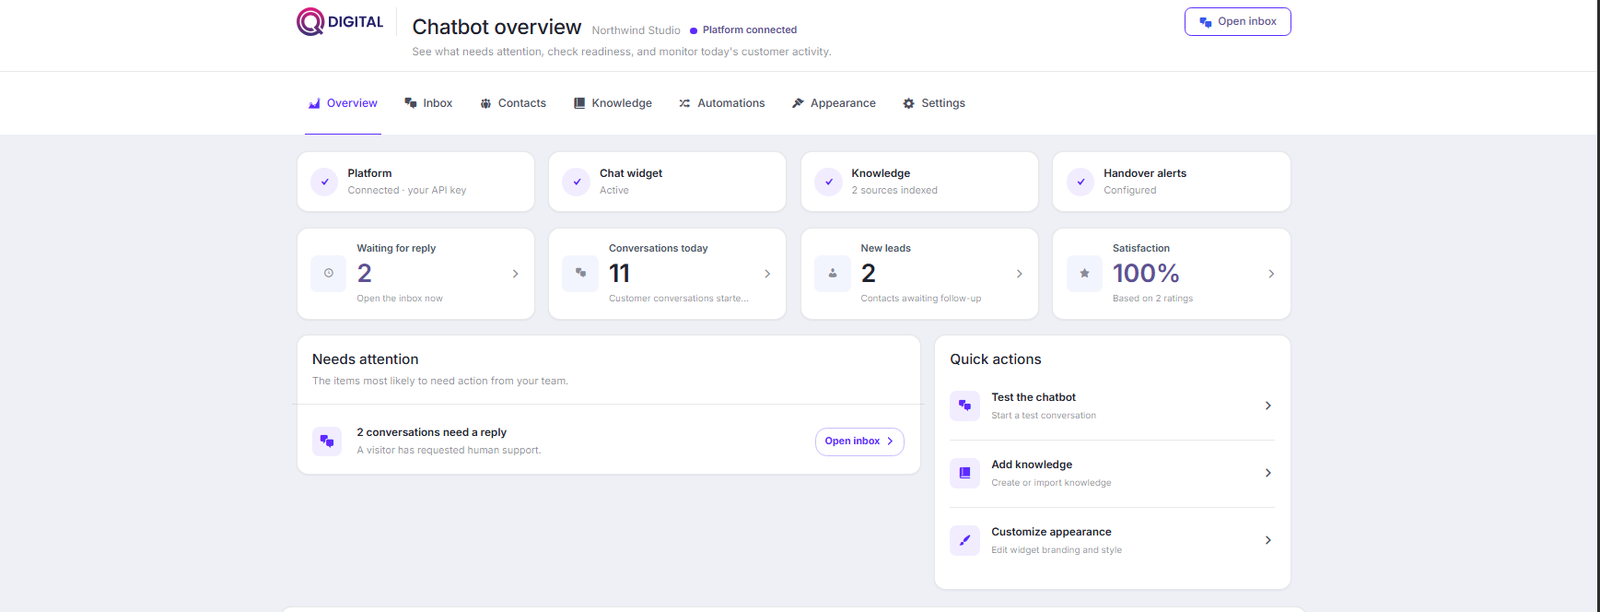Switch to the Overview tab
The width and height of the screenshot is (1600, 612).
click(343, 103)
